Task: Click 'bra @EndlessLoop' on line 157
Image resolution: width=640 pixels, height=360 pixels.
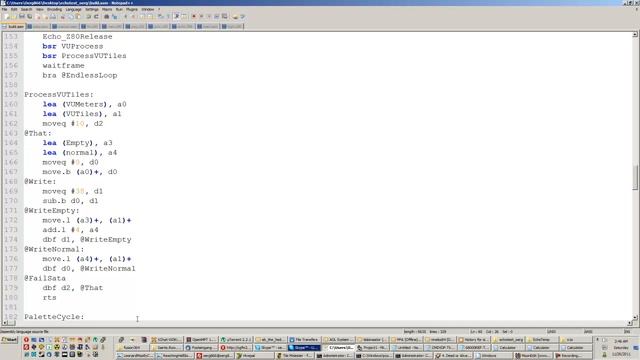Action: 80,76
